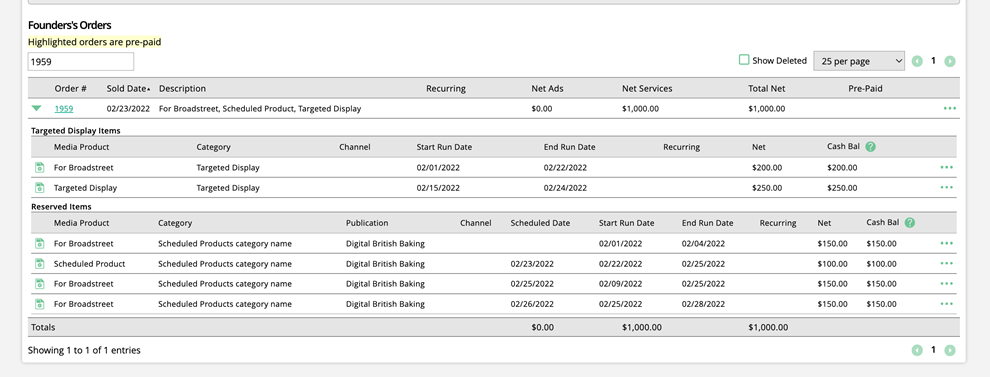Open help icon beside Targeted Display Cash Bal
Screen dimensions: 990x377
click(871, 147)
